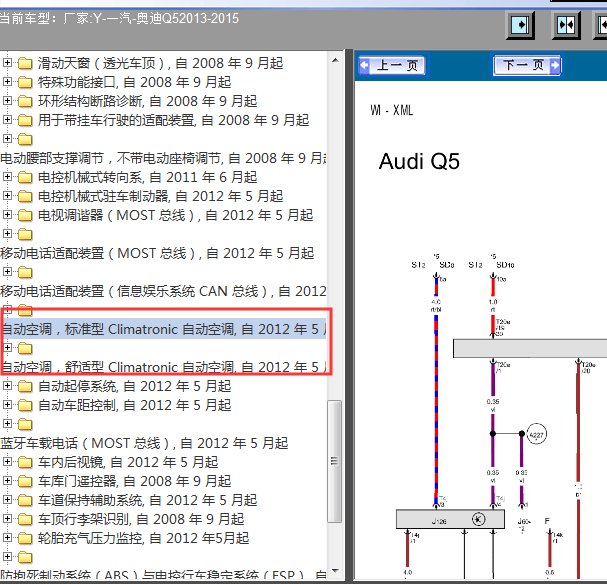Expand the 滑动天窗 (透光车顶) folder
The height and width of the screenshot is (584, 607).
7,62
